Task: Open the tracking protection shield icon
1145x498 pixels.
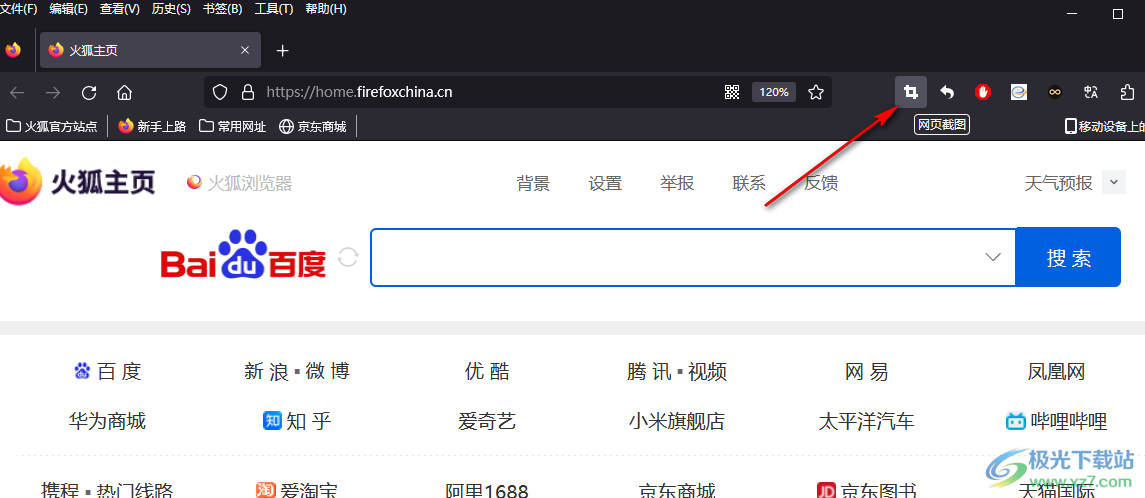Action: pos(220,92)
